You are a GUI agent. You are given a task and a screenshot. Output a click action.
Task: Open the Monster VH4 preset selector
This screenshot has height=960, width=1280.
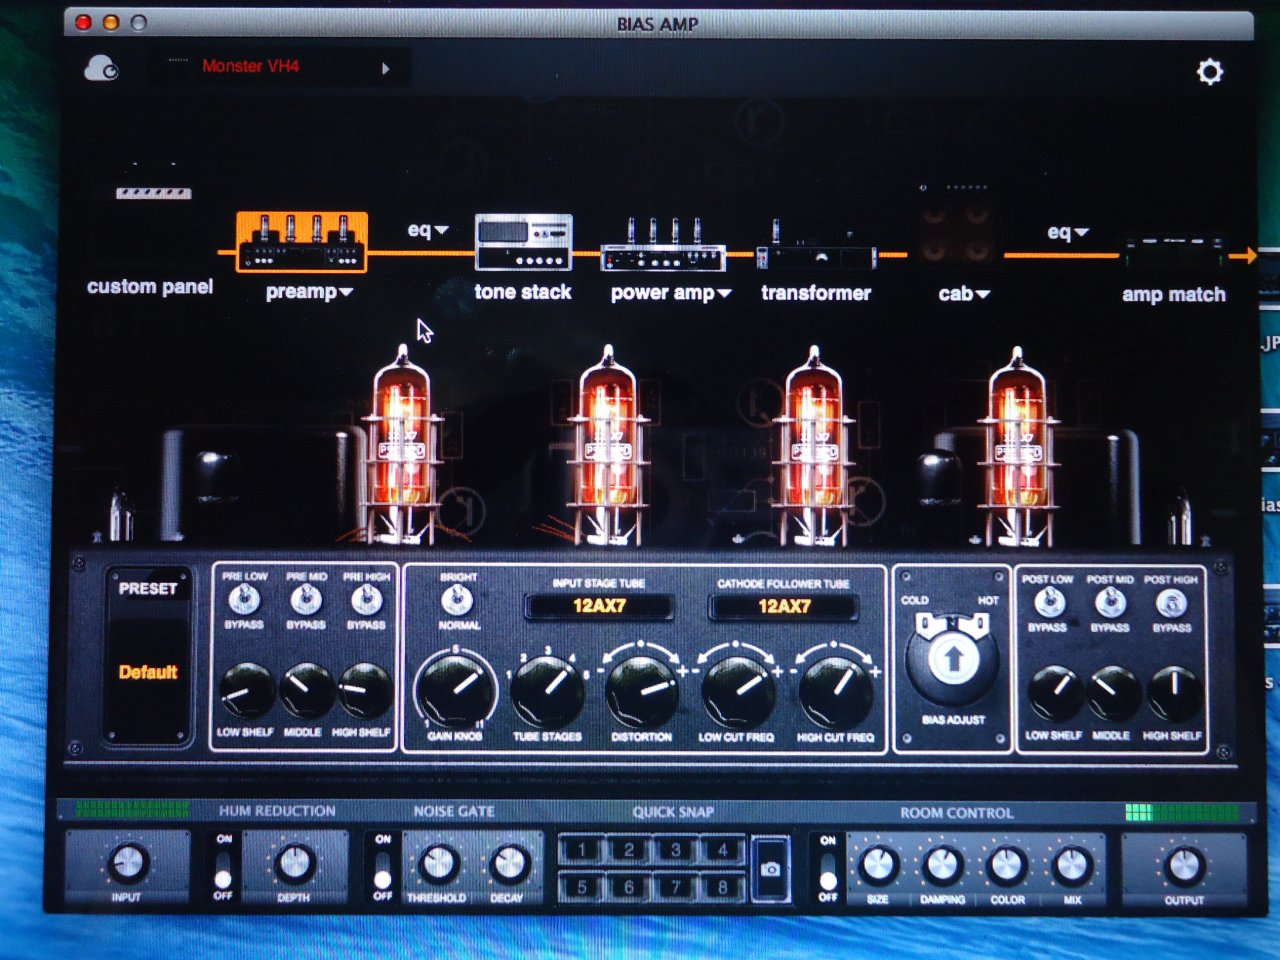[281, 67]
